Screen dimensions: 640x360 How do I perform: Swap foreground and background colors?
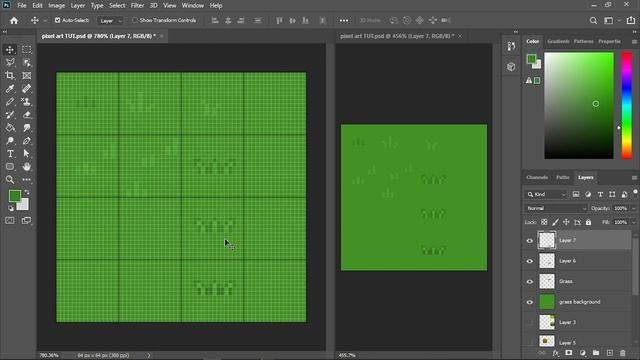pos(27,192)
